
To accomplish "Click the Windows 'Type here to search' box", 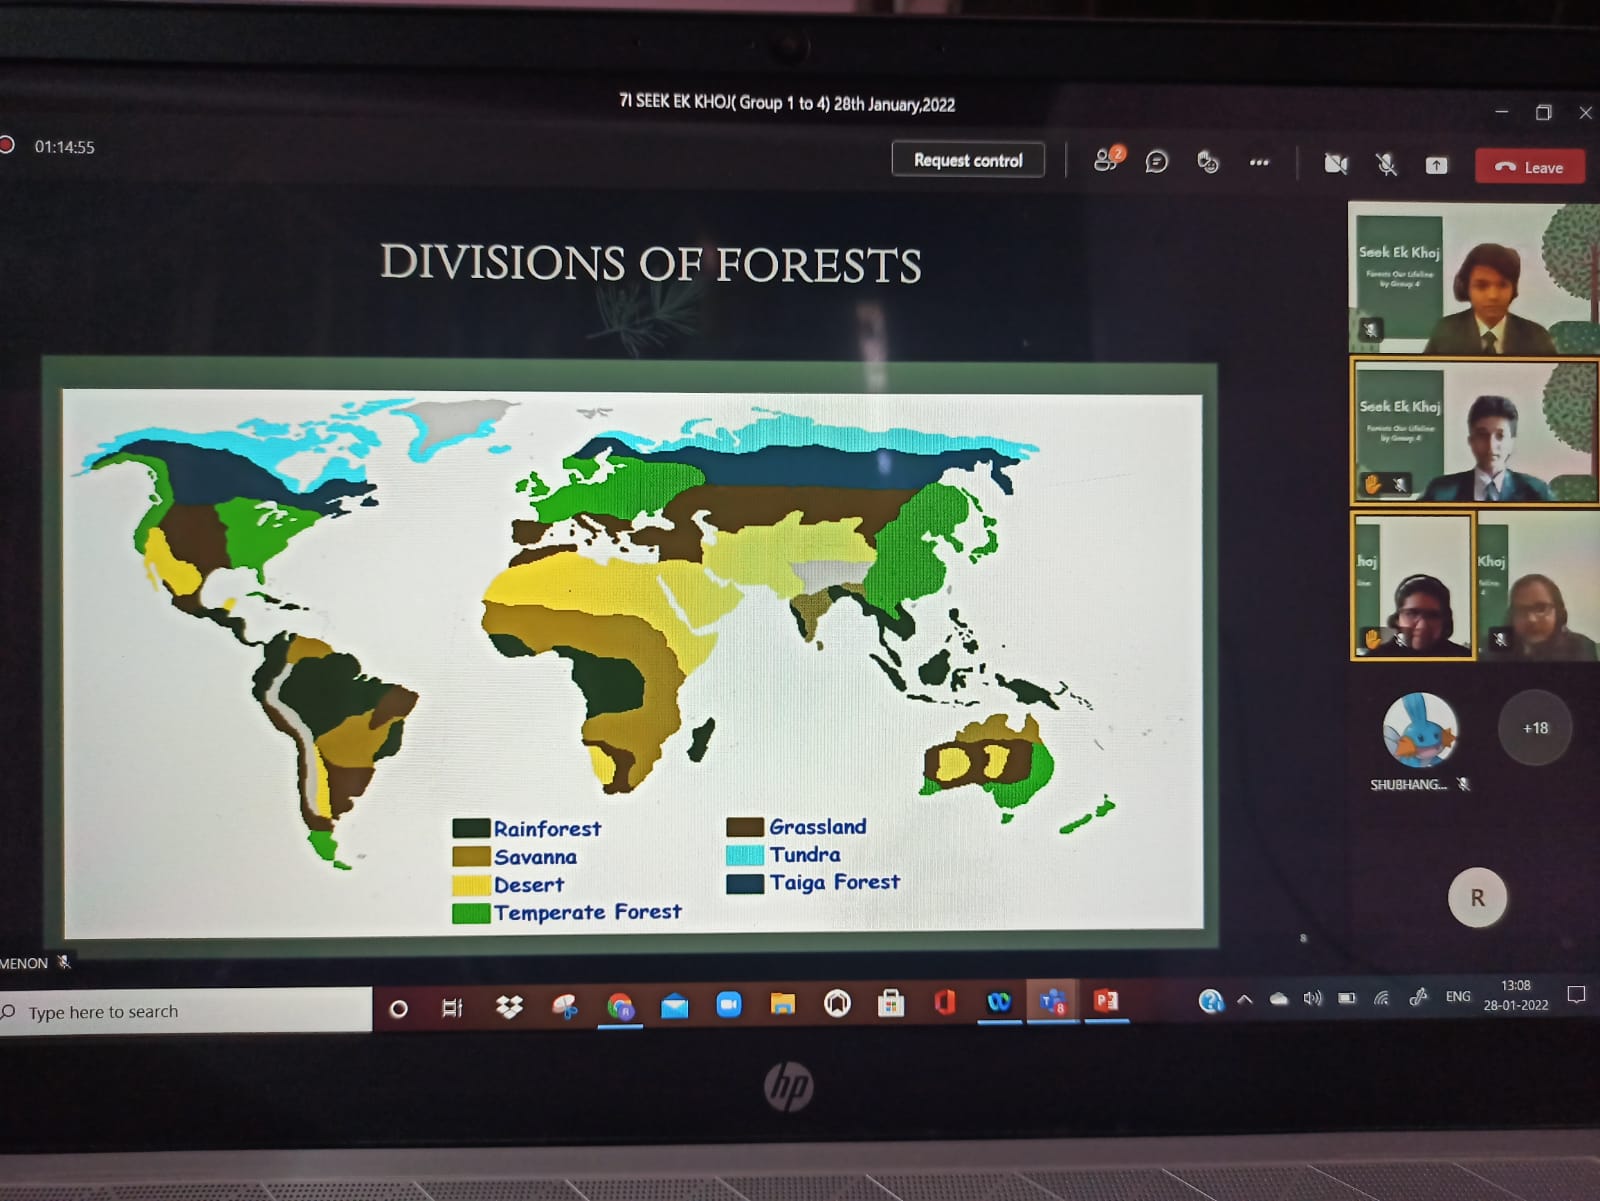I will coord(185,1011).
